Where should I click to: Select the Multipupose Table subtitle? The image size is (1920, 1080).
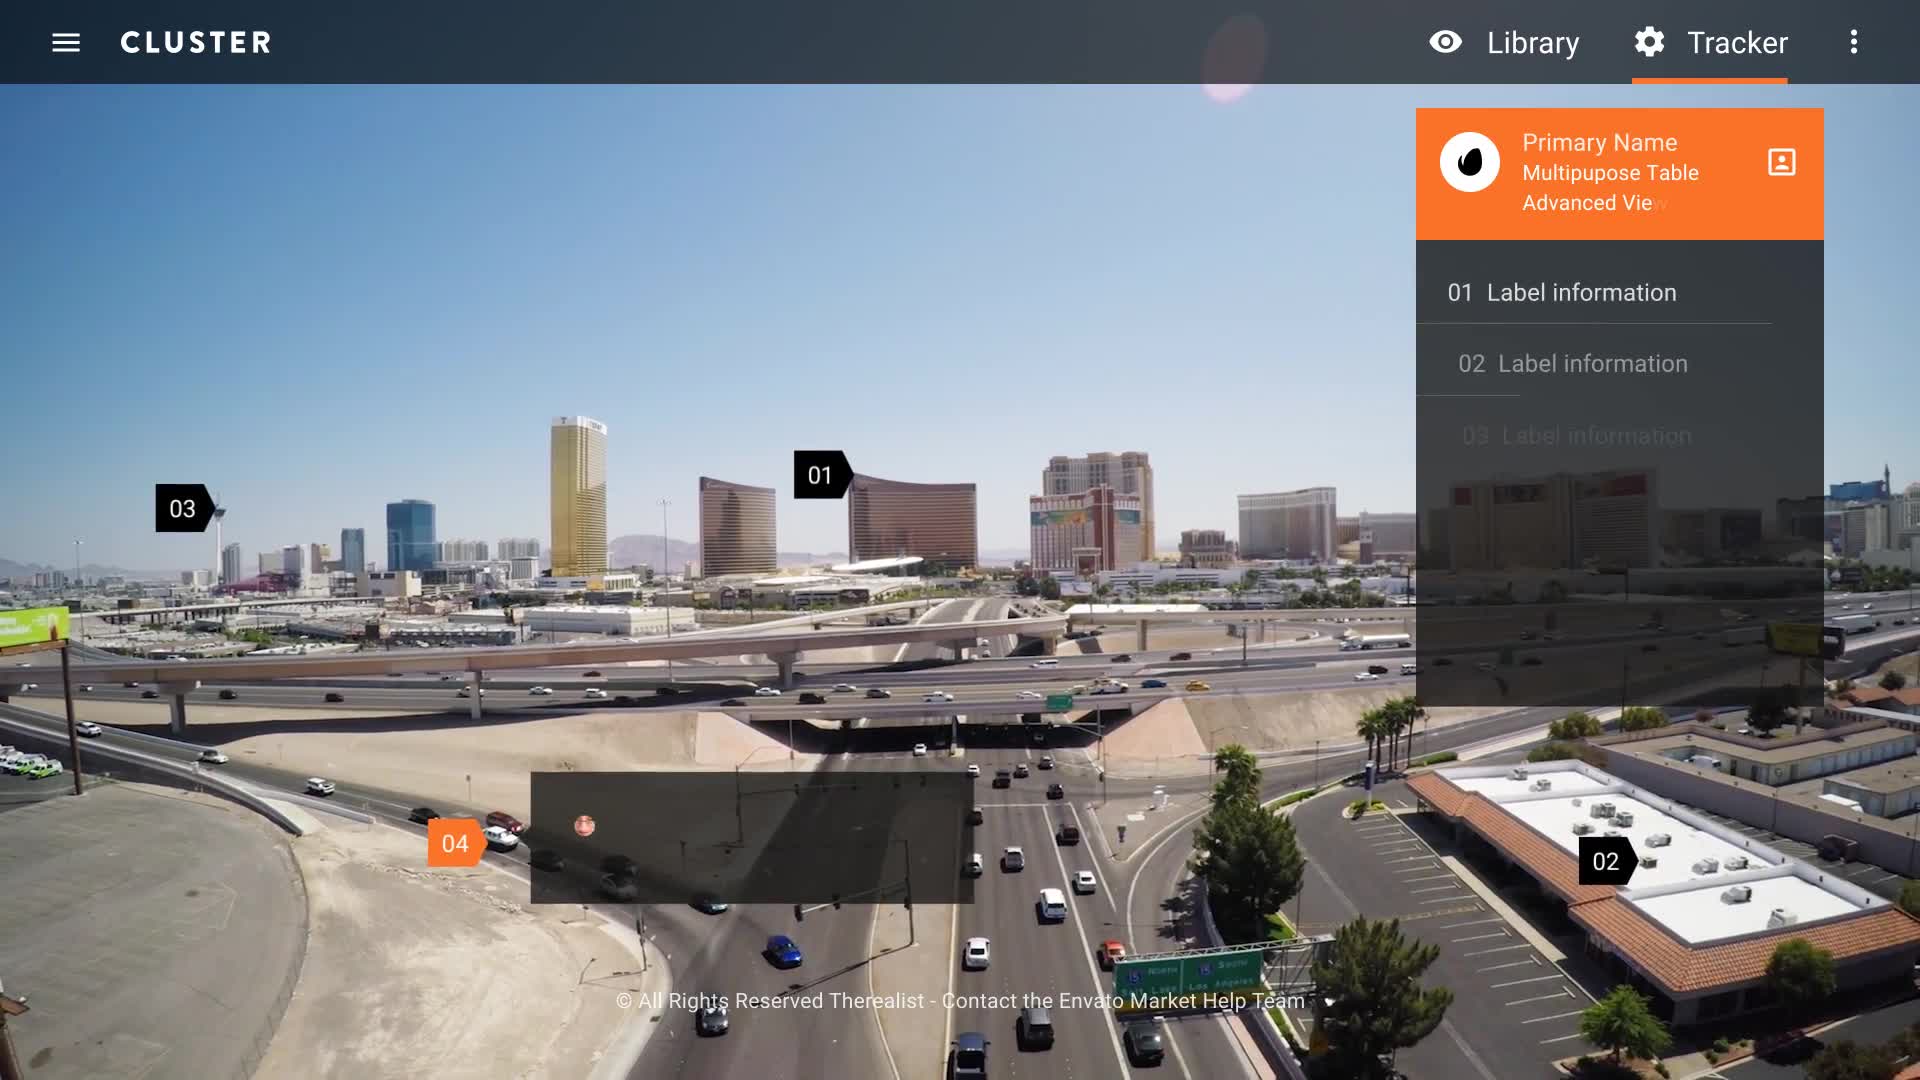click(1610, 173)
